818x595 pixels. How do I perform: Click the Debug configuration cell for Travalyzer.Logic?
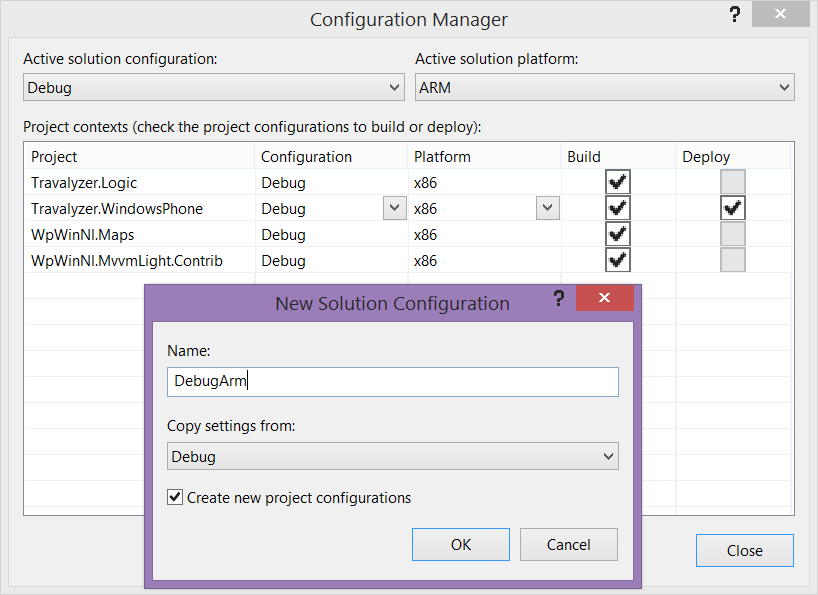[x=331, y=183]
